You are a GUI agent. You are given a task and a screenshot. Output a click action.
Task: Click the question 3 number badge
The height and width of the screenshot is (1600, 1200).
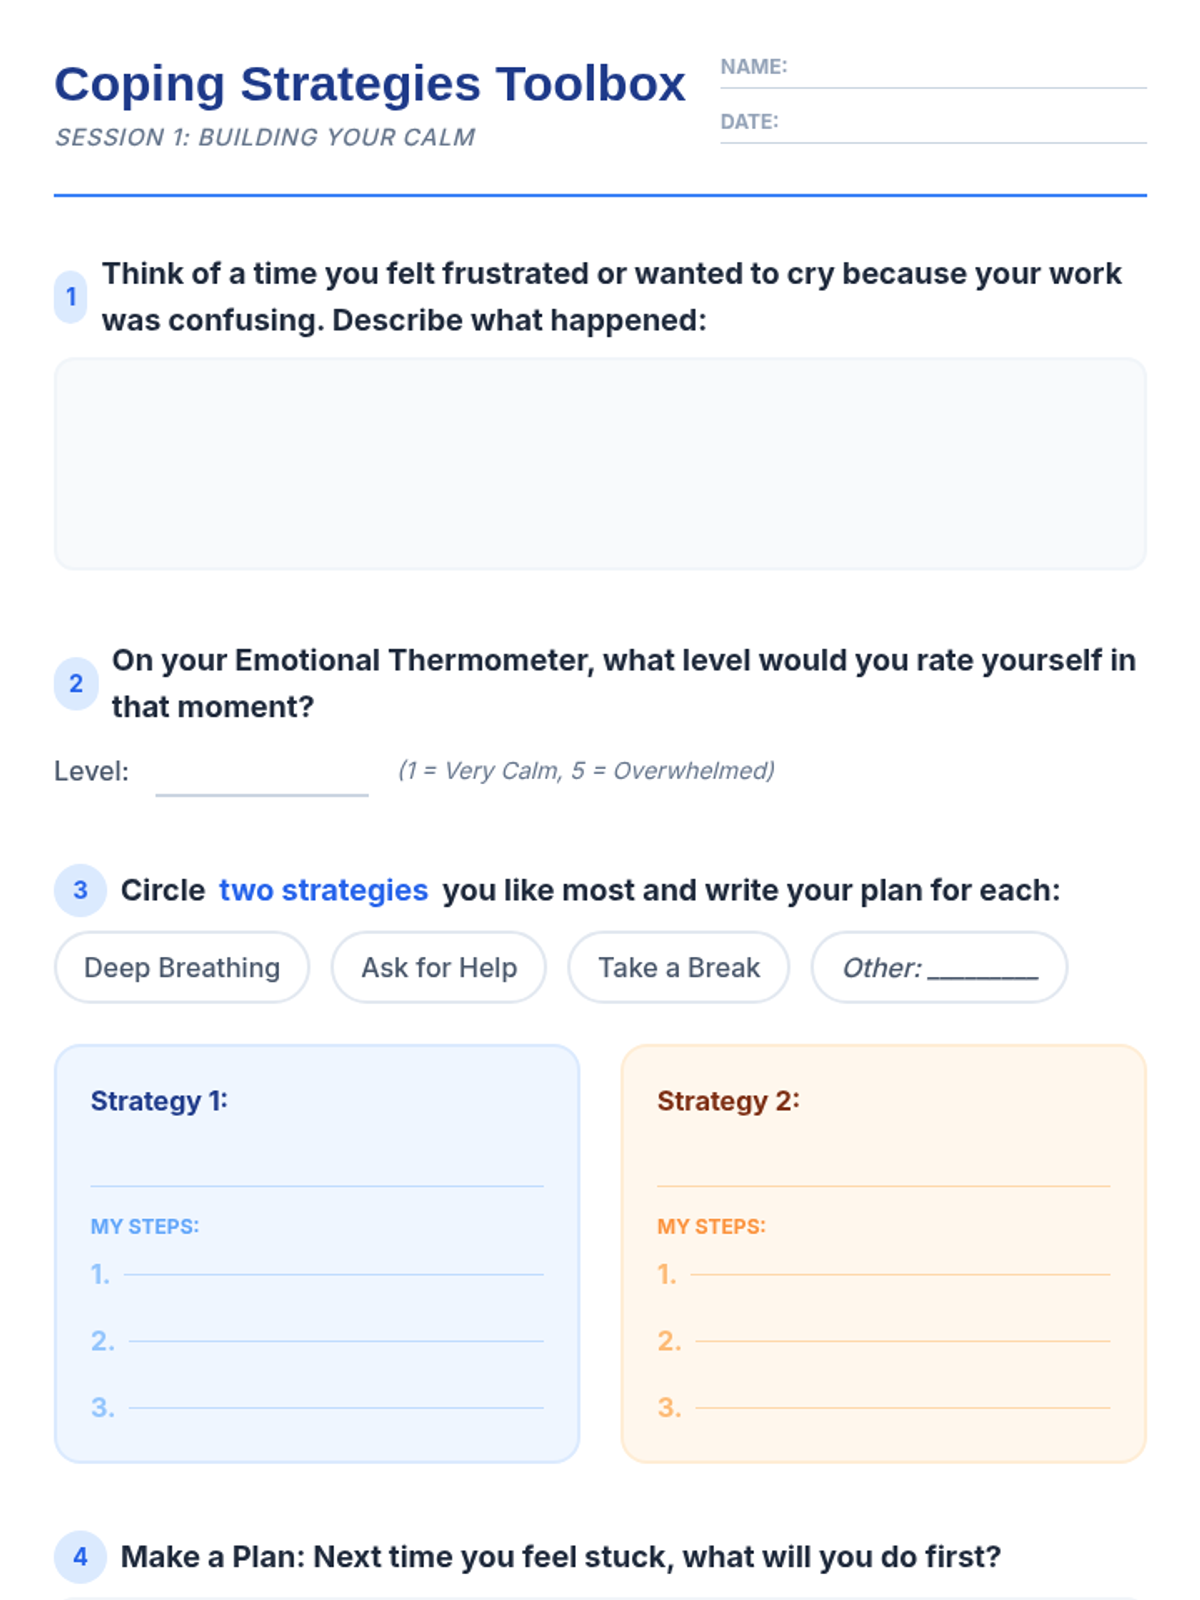[80, 890]
